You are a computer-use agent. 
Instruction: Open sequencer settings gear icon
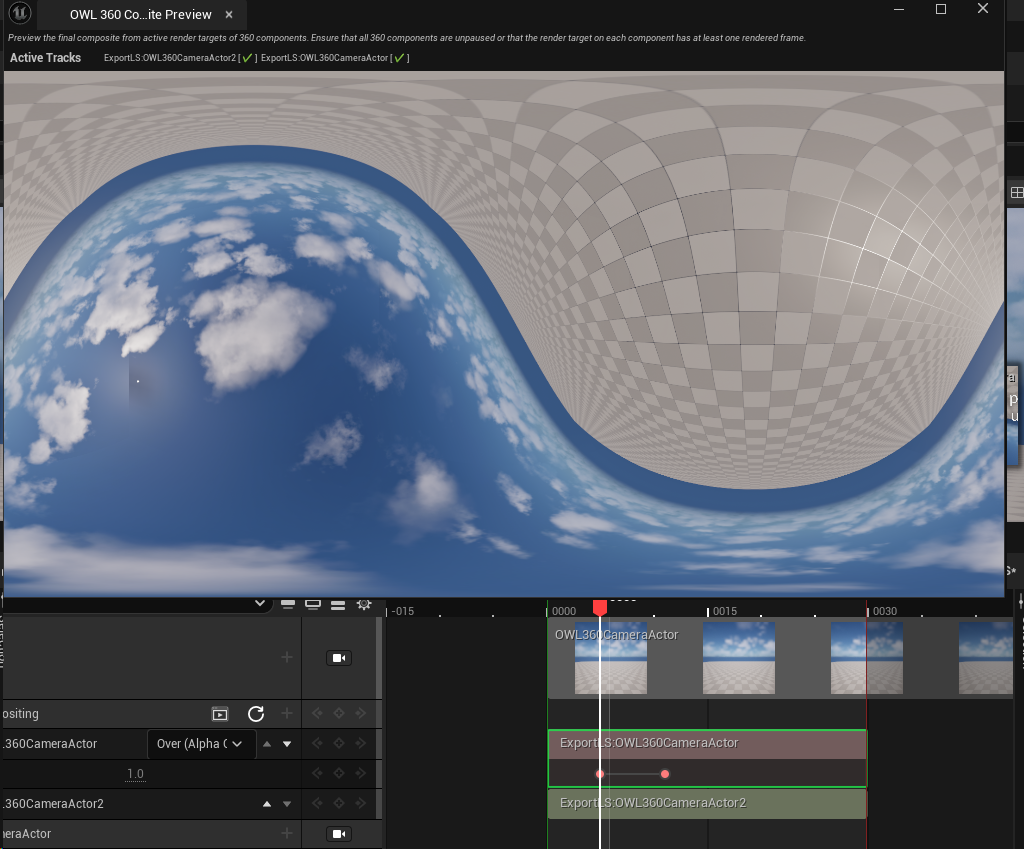tap(364, 604)
